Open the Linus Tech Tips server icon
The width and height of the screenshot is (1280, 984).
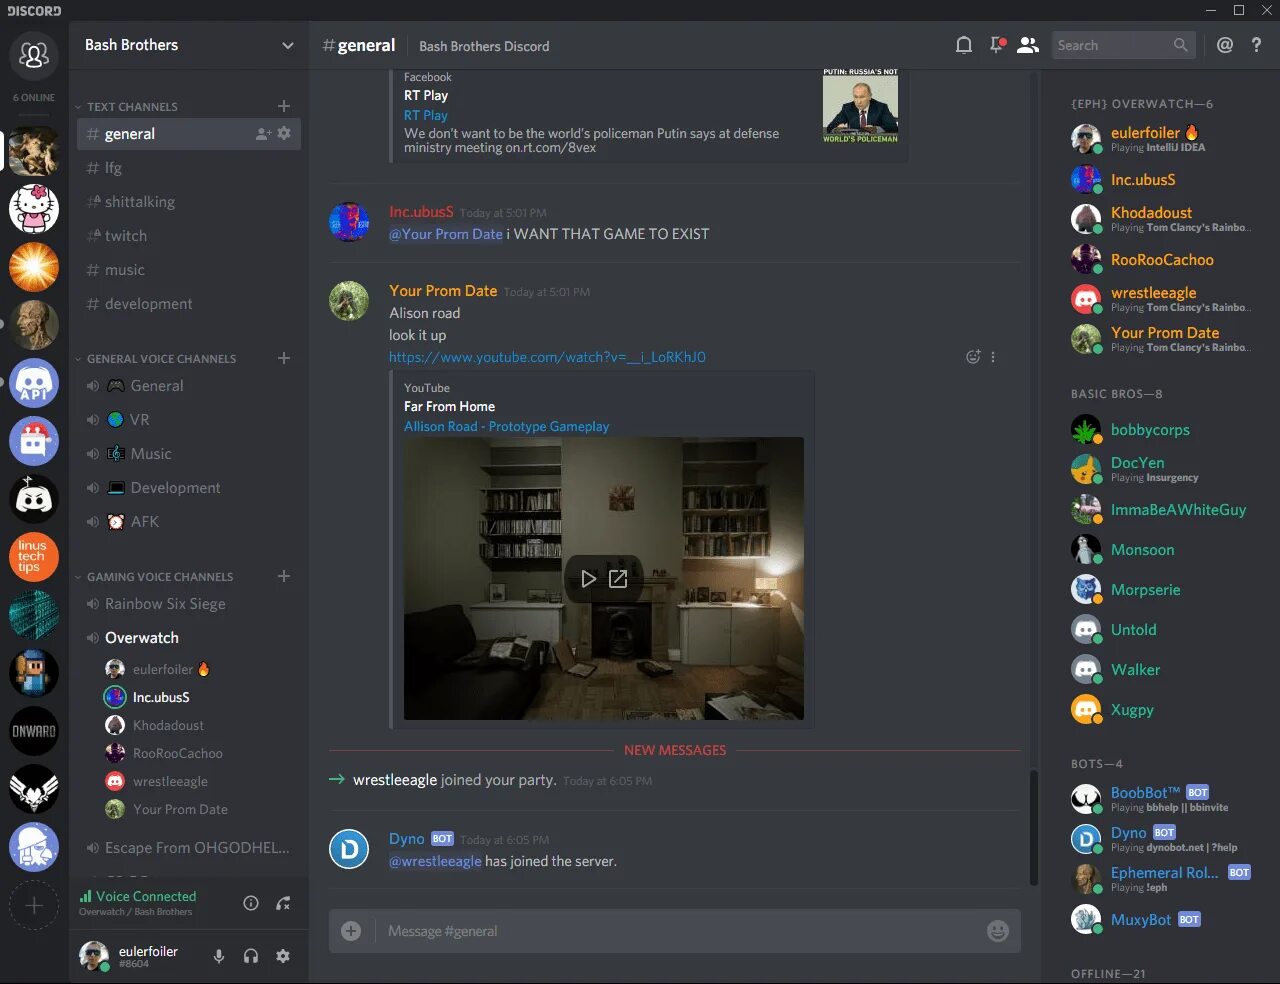34,557
